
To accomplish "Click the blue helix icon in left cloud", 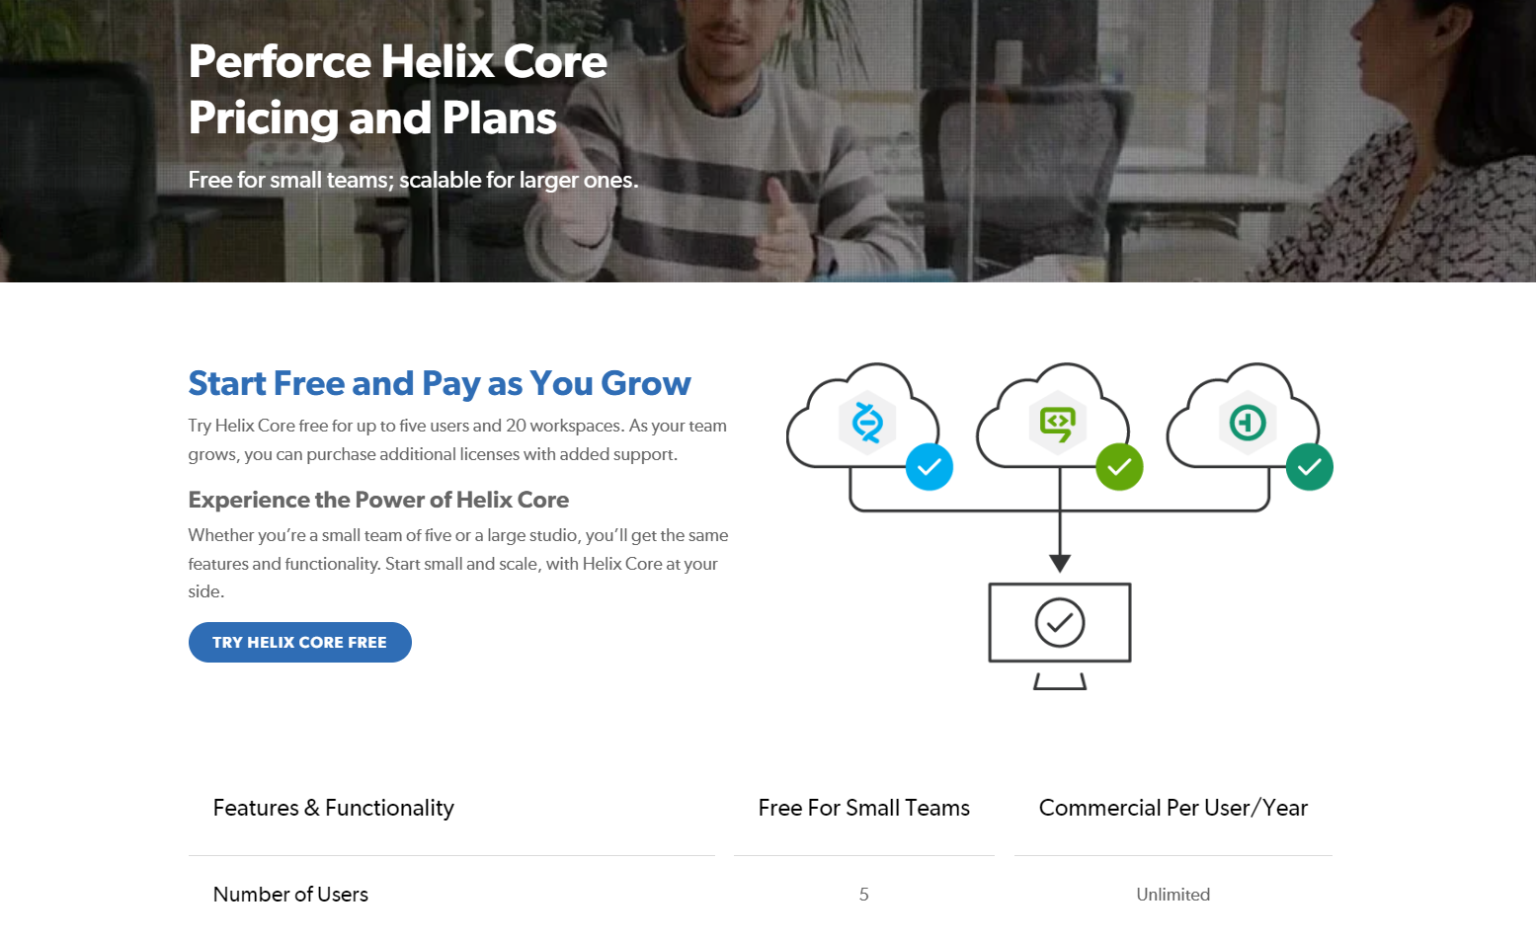I will [x=867, y=422].
